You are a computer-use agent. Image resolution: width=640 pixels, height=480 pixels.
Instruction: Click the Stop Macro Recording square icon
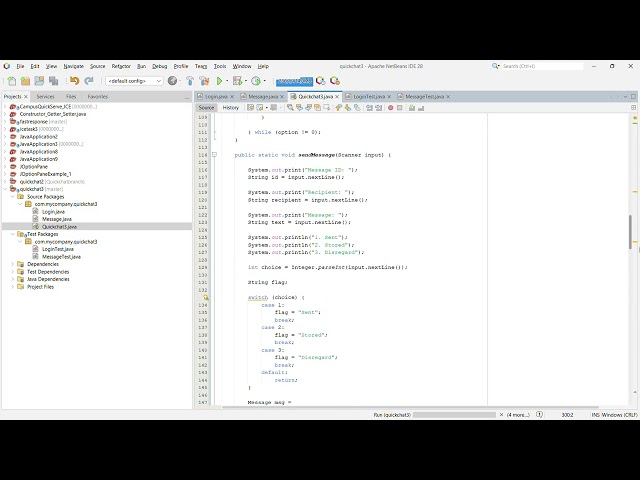coord(400,107)
